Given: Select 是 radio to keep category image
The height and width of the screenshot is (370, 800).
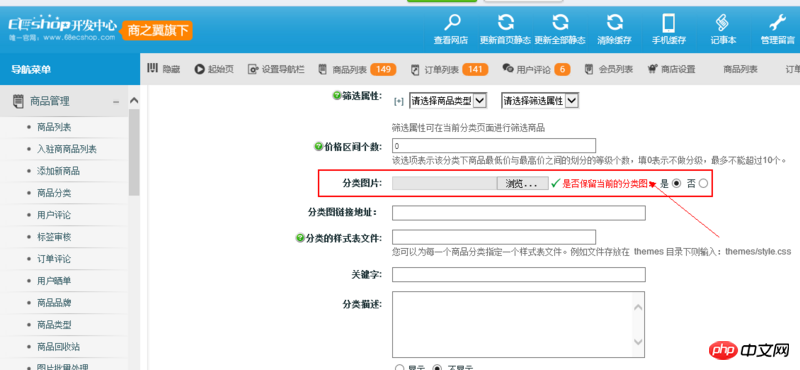Looking at the screenshot, I should pyautogui.click(x=677, y=184).
